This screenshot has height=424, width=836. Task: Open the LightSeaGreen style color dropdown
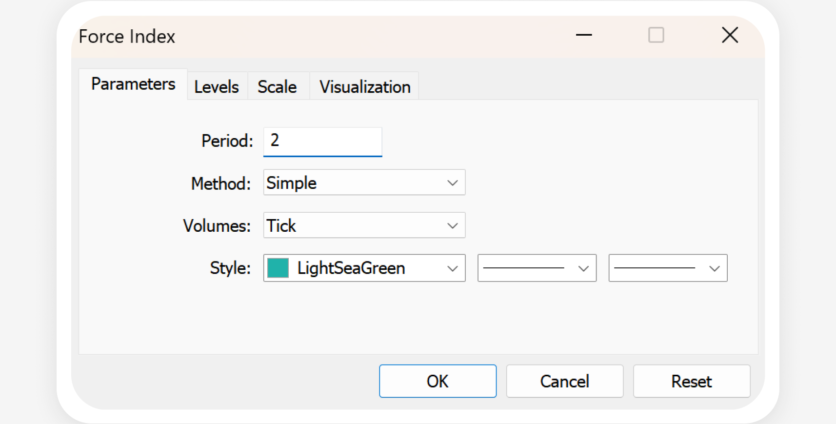click(x=364, y=268)
